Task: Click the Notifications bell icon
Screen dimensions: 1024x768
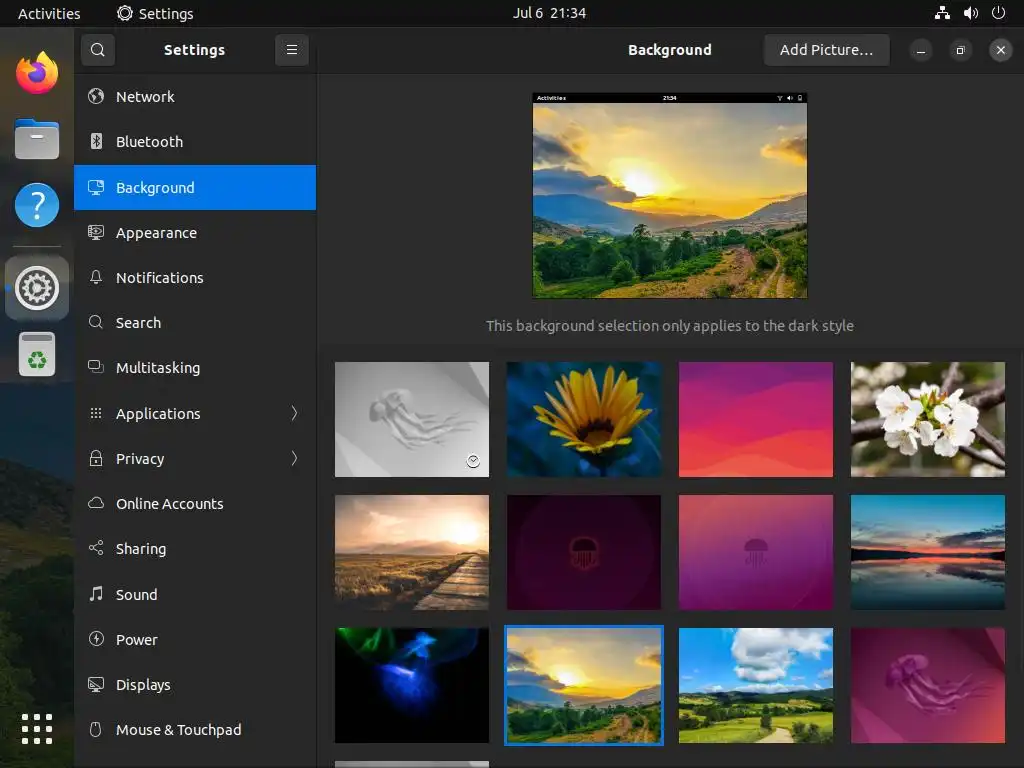Action: [x=96, y=277]
